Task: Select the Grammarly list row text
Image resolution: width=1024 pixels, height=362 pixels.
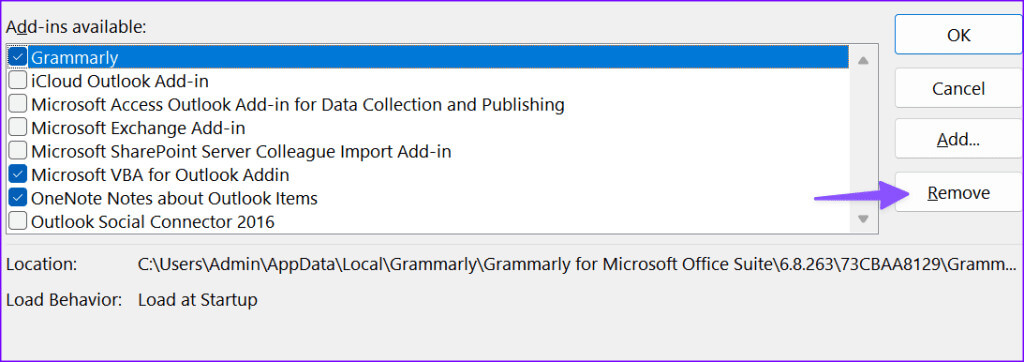Action: pos(74,58)
